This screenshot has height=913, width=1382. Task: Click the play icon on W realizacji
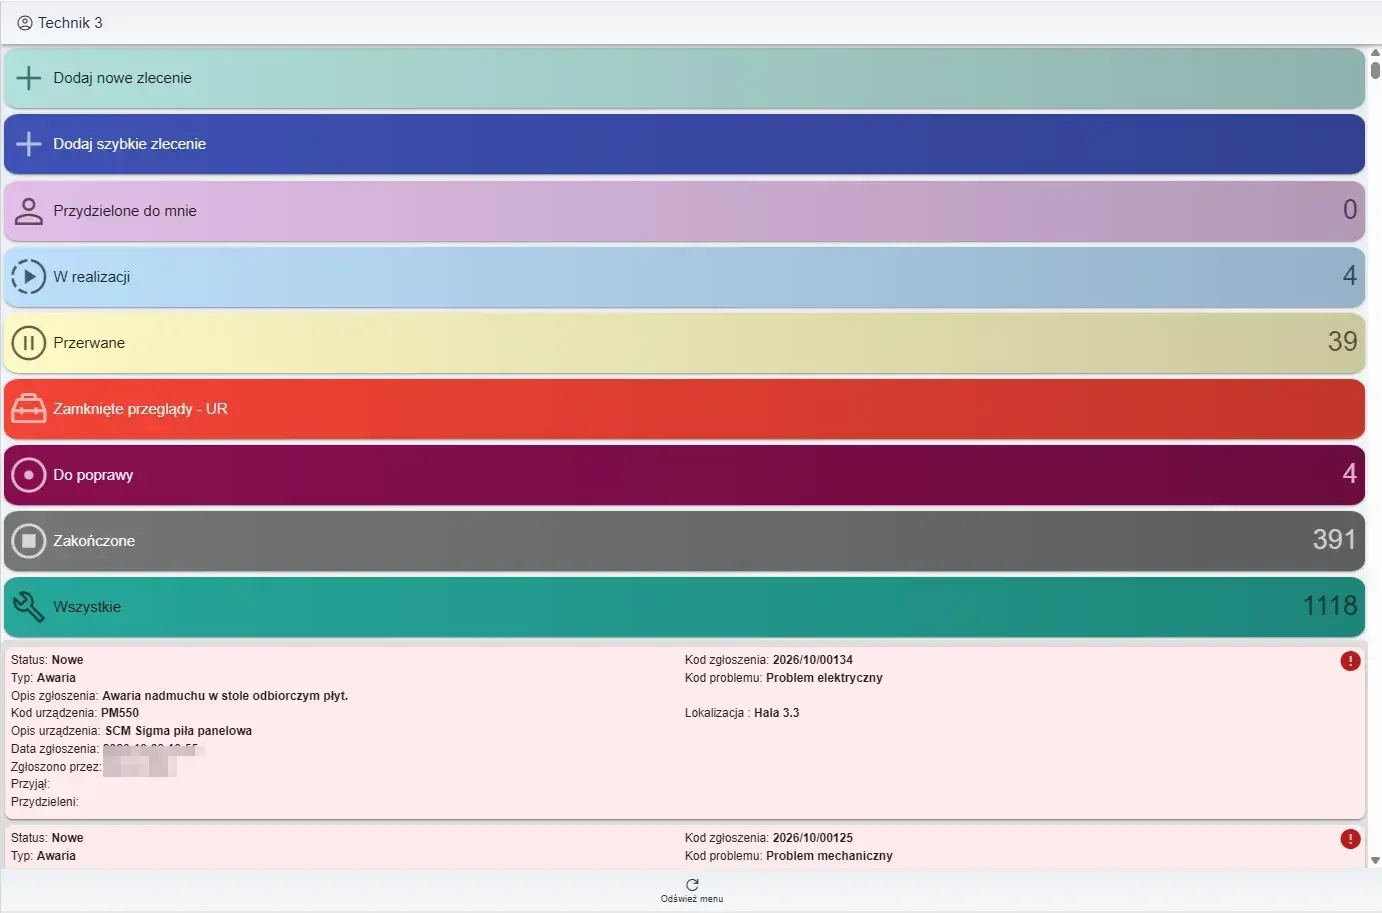point(29,277)
